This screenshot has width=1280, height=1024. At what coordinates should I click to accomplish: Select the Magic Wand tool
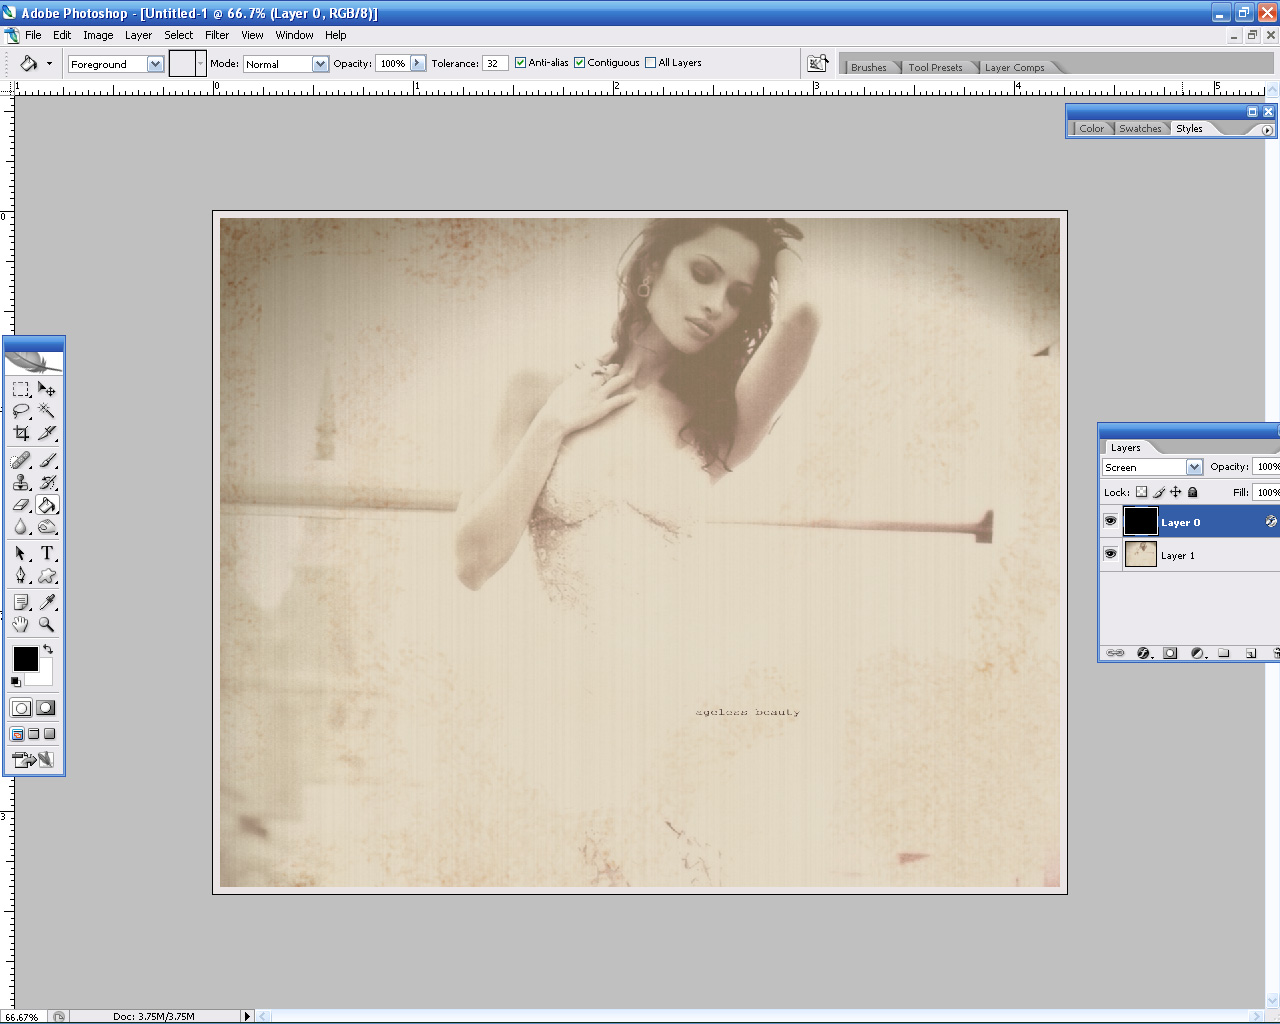pyautogui.click(x=47, y=411)
